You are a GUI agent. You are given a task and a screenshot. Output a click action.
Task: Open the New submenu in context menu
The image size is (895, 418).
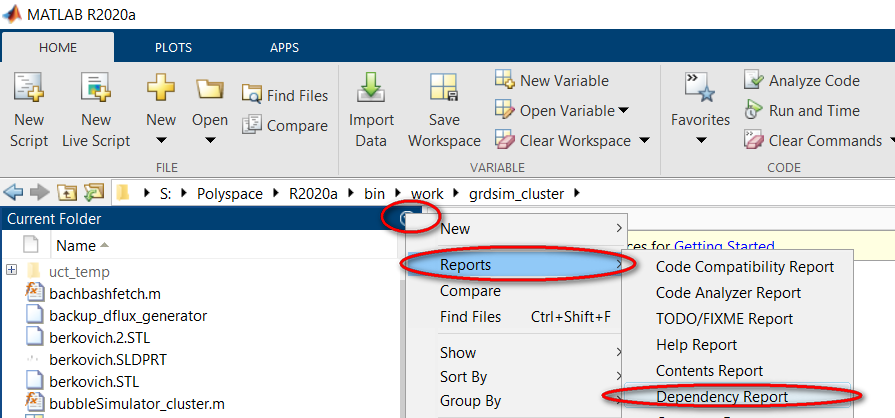coord(517,228)
